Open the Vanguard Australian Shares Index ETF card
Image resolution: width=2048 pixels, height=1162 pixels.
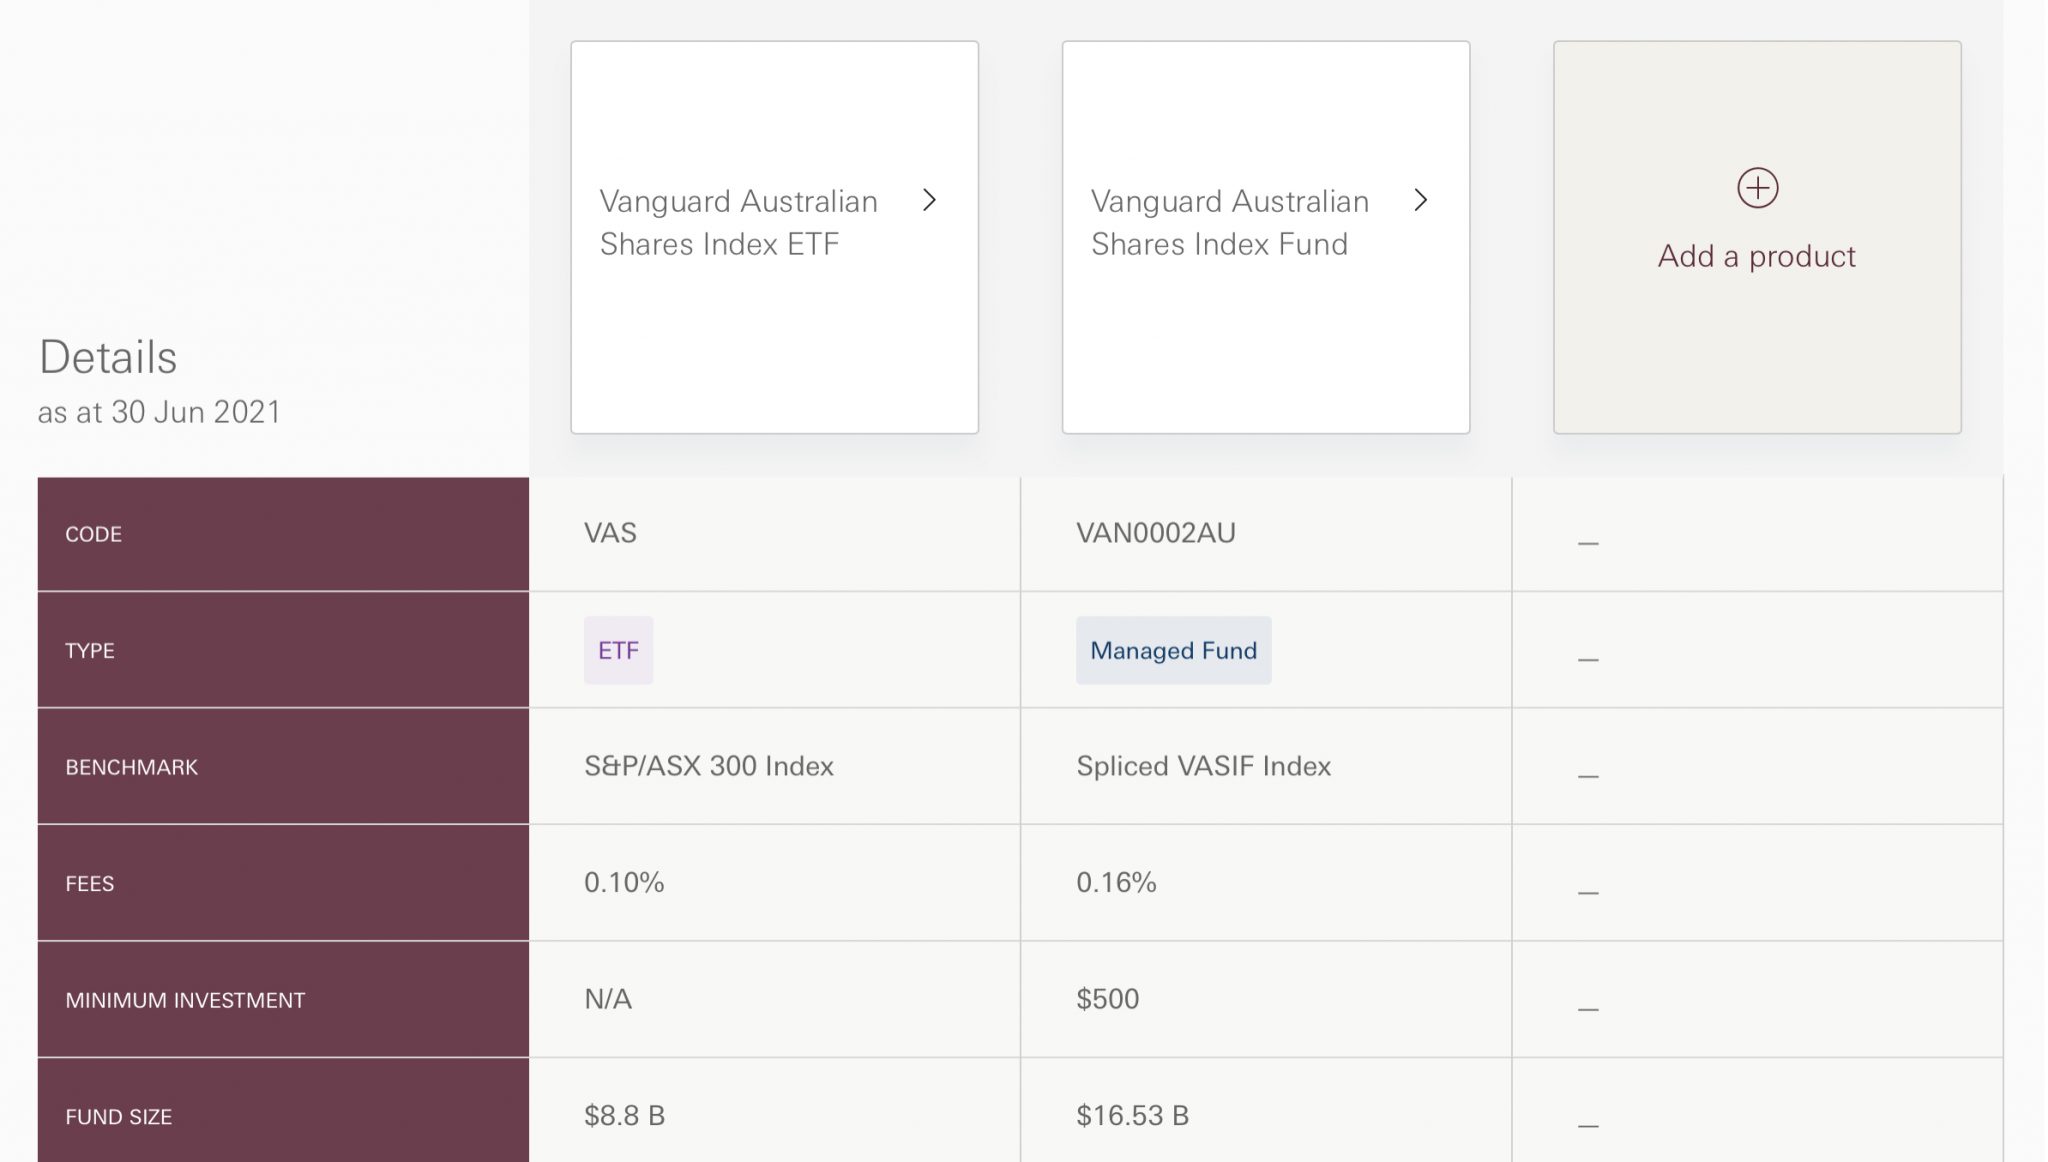tap(774, 237)
